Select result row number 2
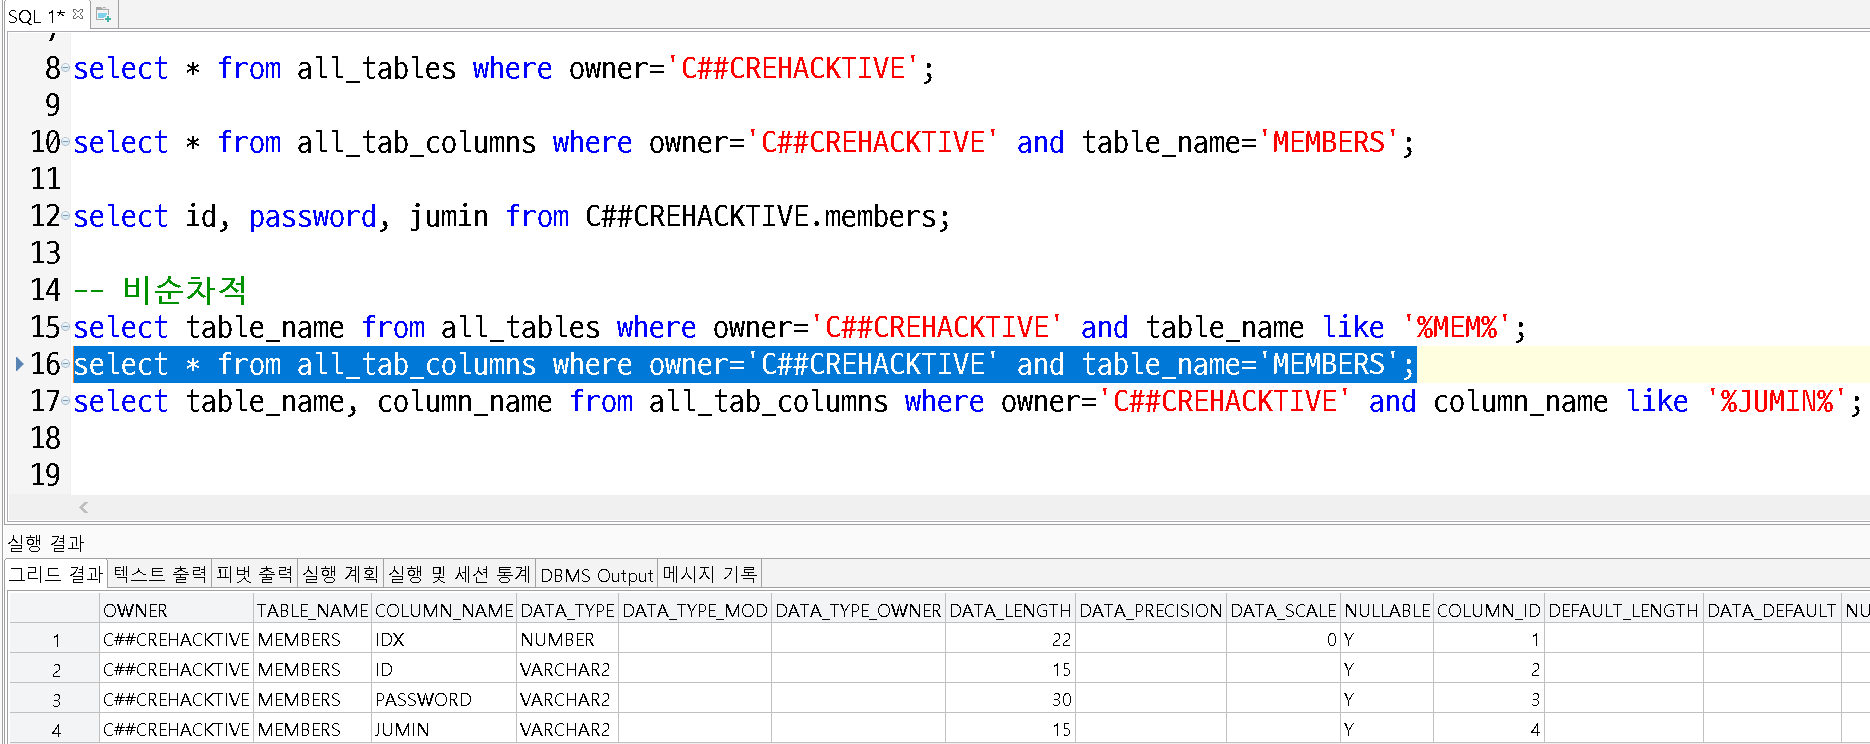This screenshot has height=744, width=1870. (x=56, y=670)
